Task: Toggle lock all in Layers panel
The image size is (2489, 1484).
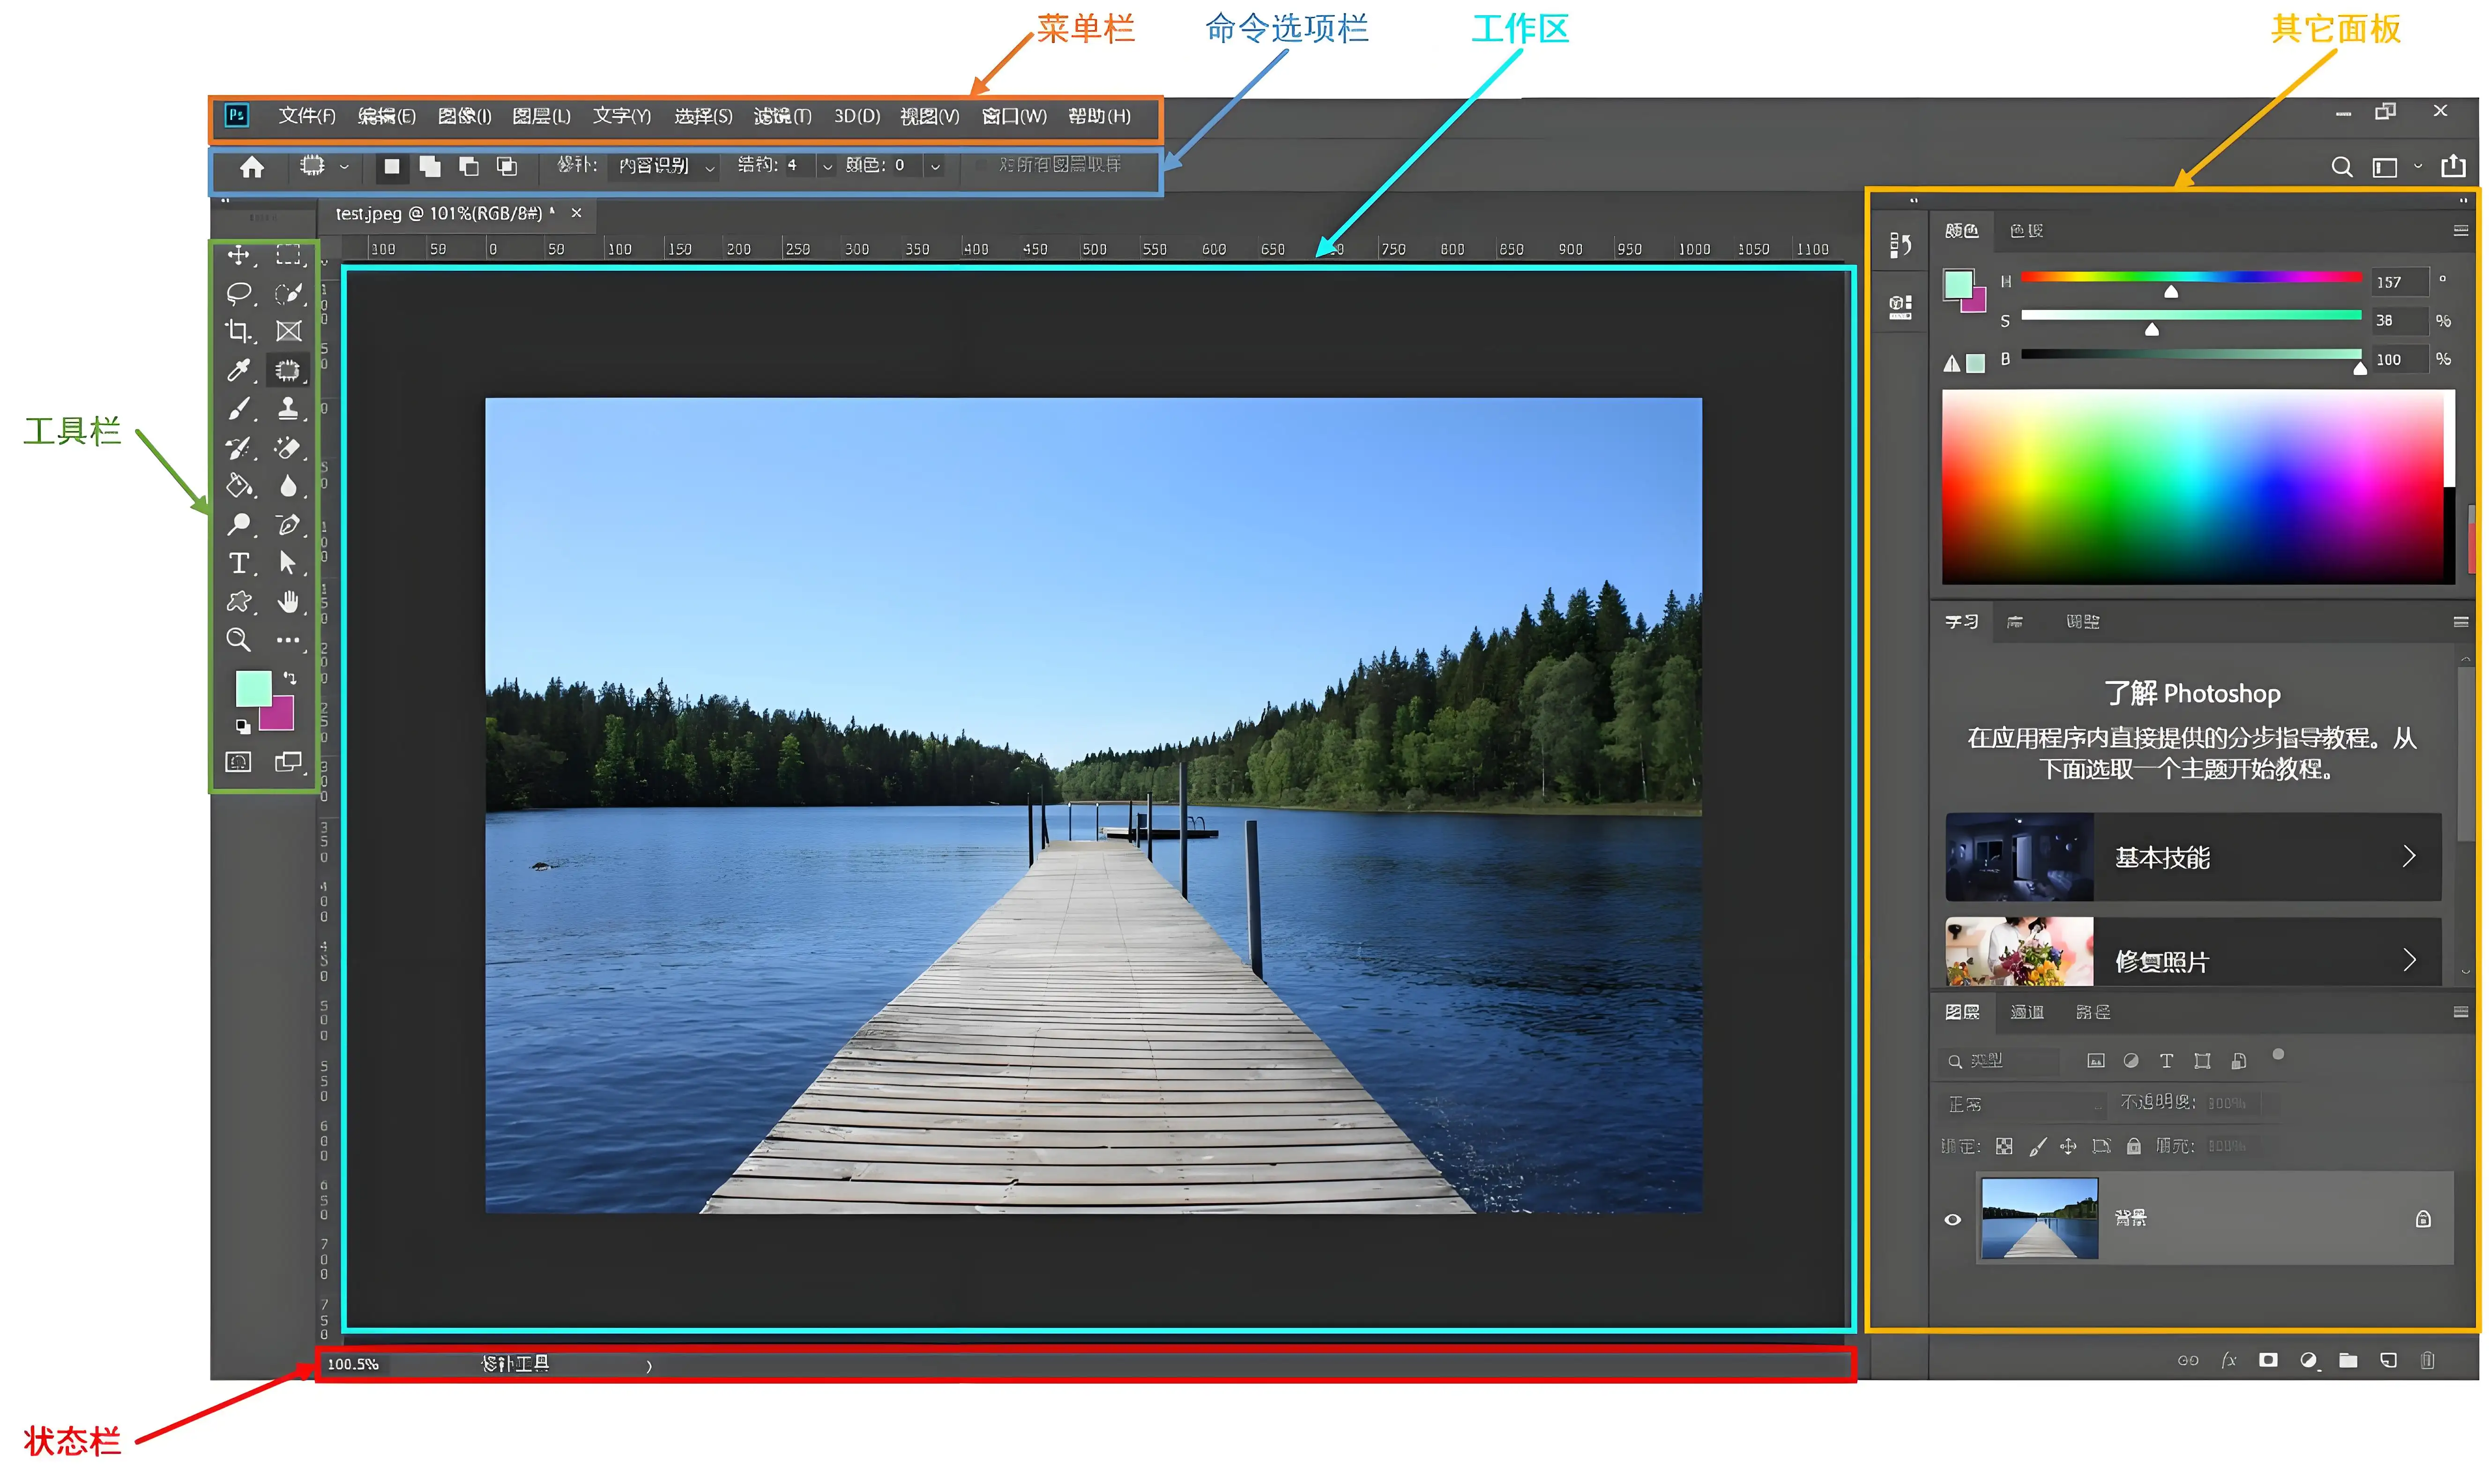Action: (2133, 1146)
